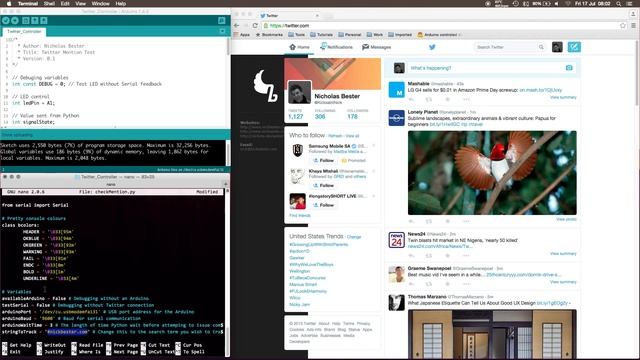Open the Arduino Serial Monitor

coord(222,20)
